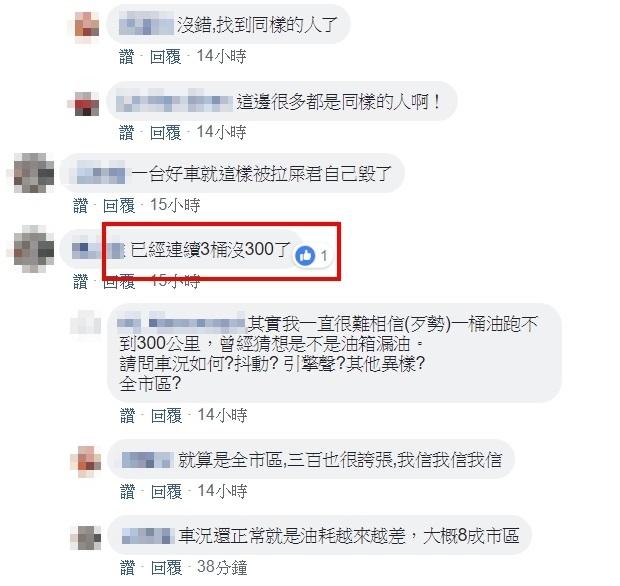Like the 沒錯,找到同樣的人了 comment

pos(127,57)
